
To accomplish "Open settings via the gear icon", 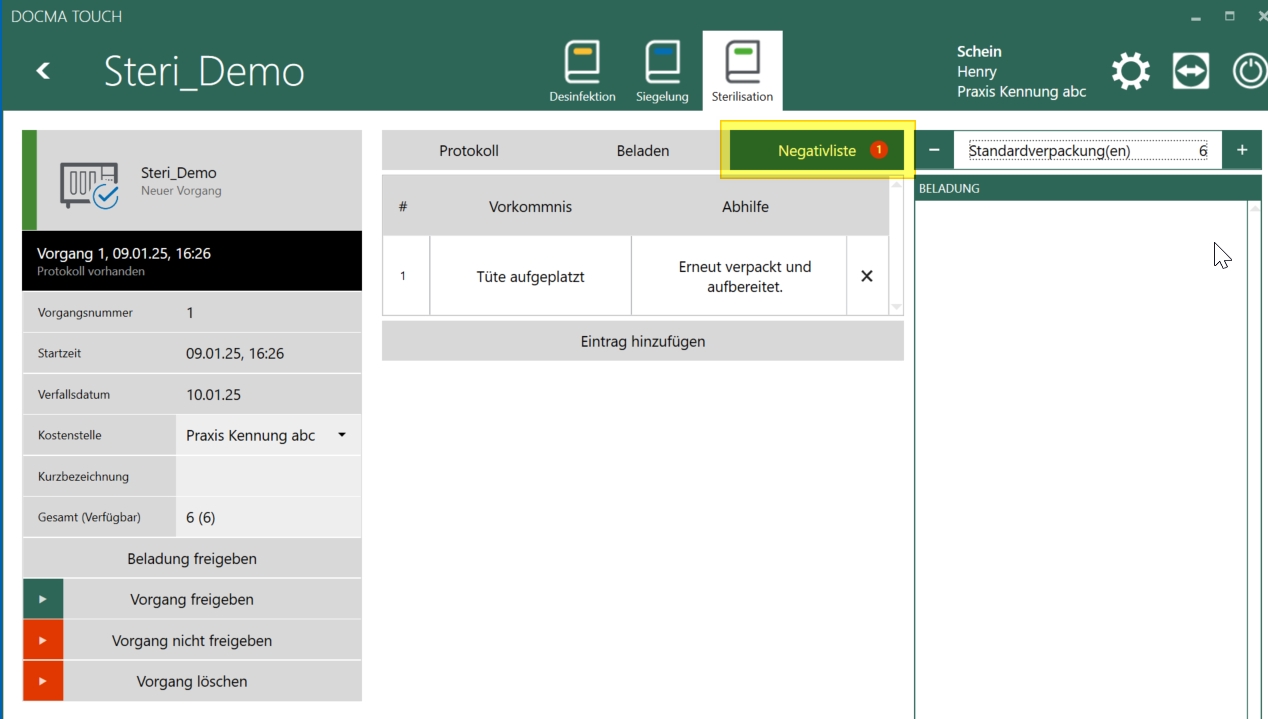I will point(1131,71).
